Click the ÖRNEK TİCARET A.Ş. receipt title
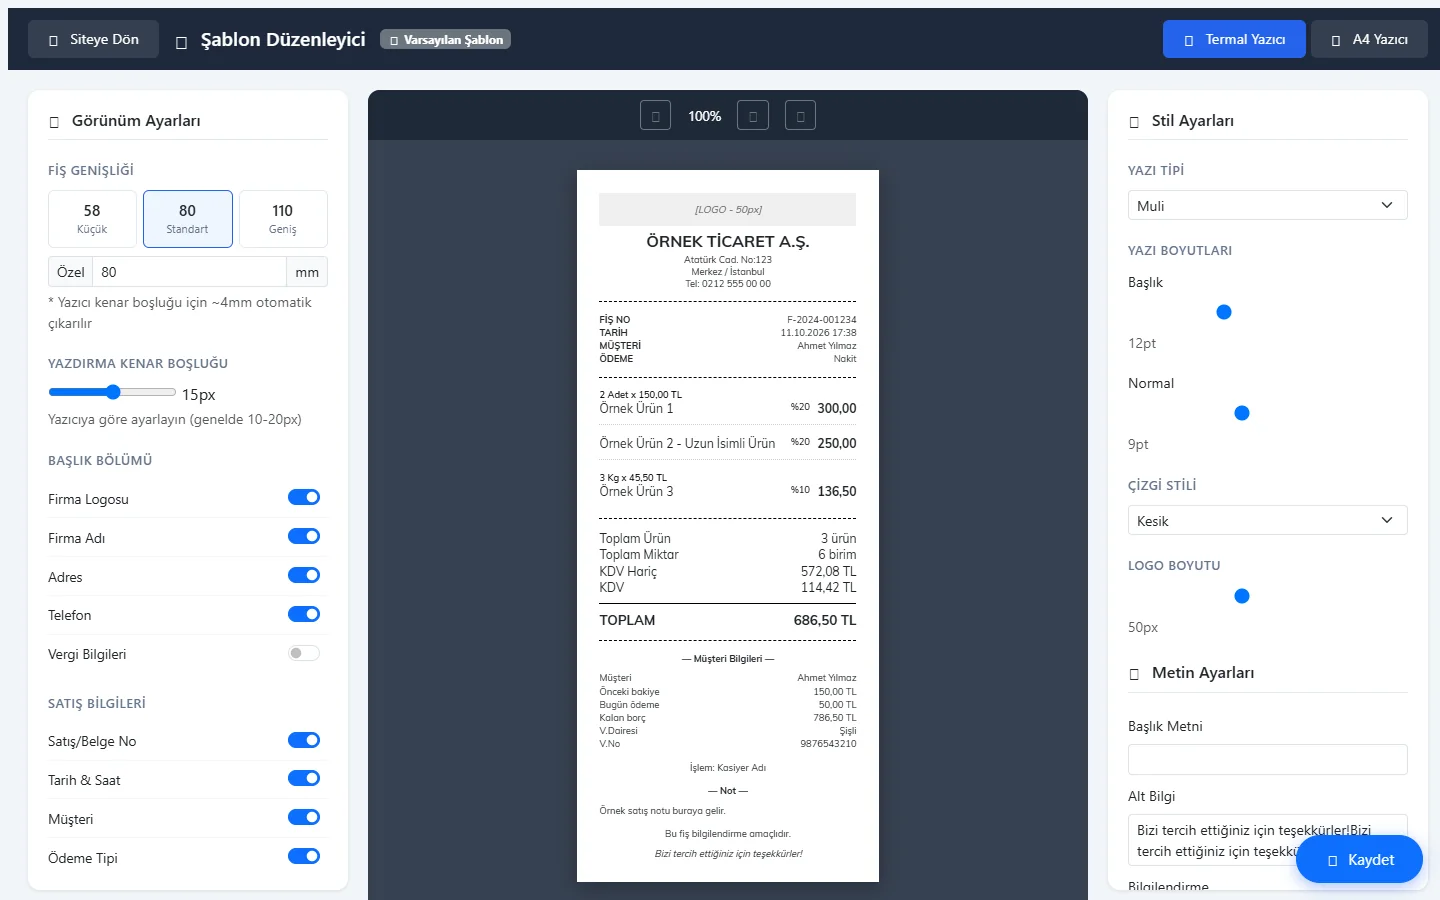Screen dimensions: 1440x900 [x=728, y=241]
